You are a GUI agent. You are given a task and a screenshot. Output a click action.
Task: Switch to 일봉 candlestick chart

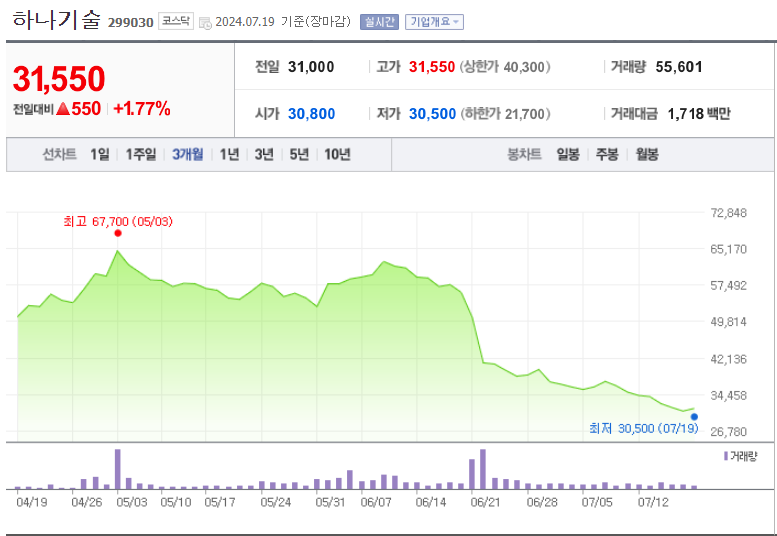coord(568,154)
